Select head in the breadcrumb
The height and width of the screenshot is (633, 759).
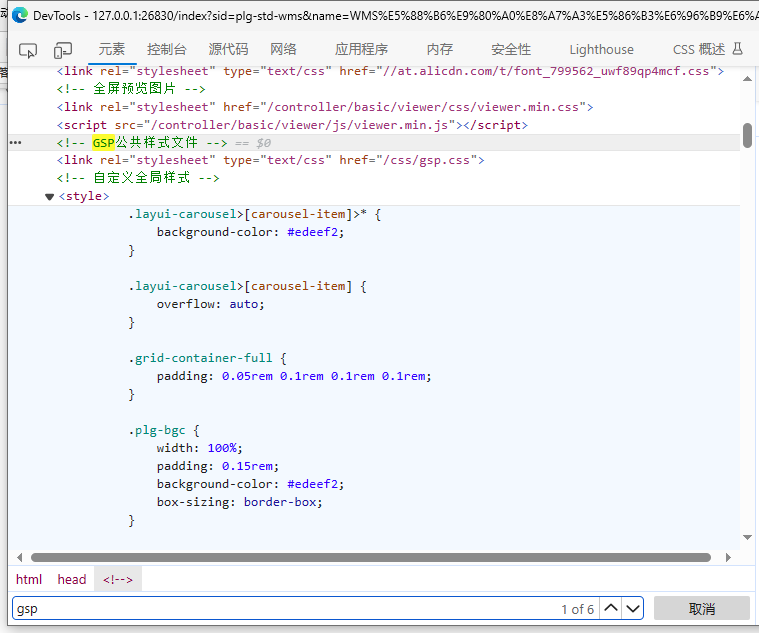[72, 579]
